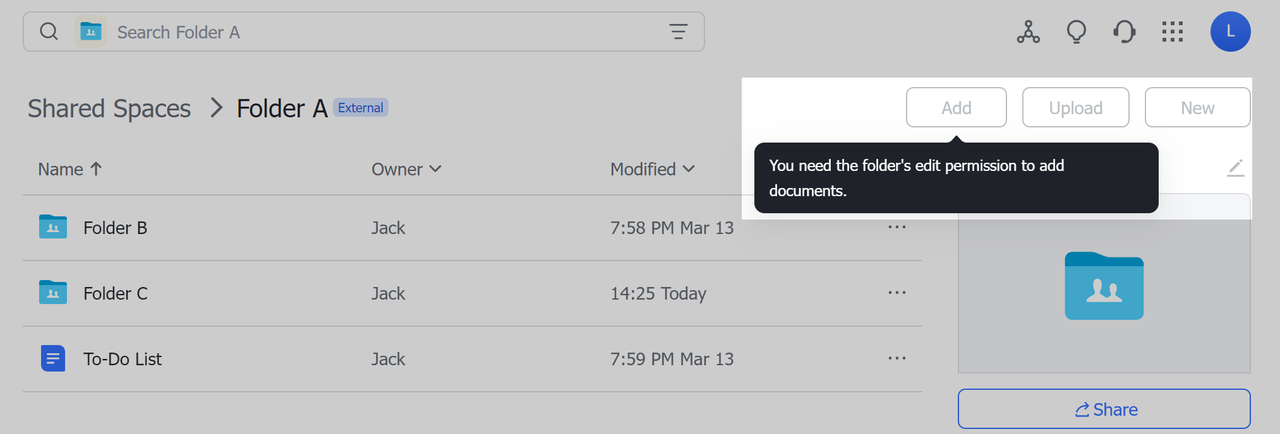
Task: Open To-Do List's three-dot menu
Action: (897, 358)
